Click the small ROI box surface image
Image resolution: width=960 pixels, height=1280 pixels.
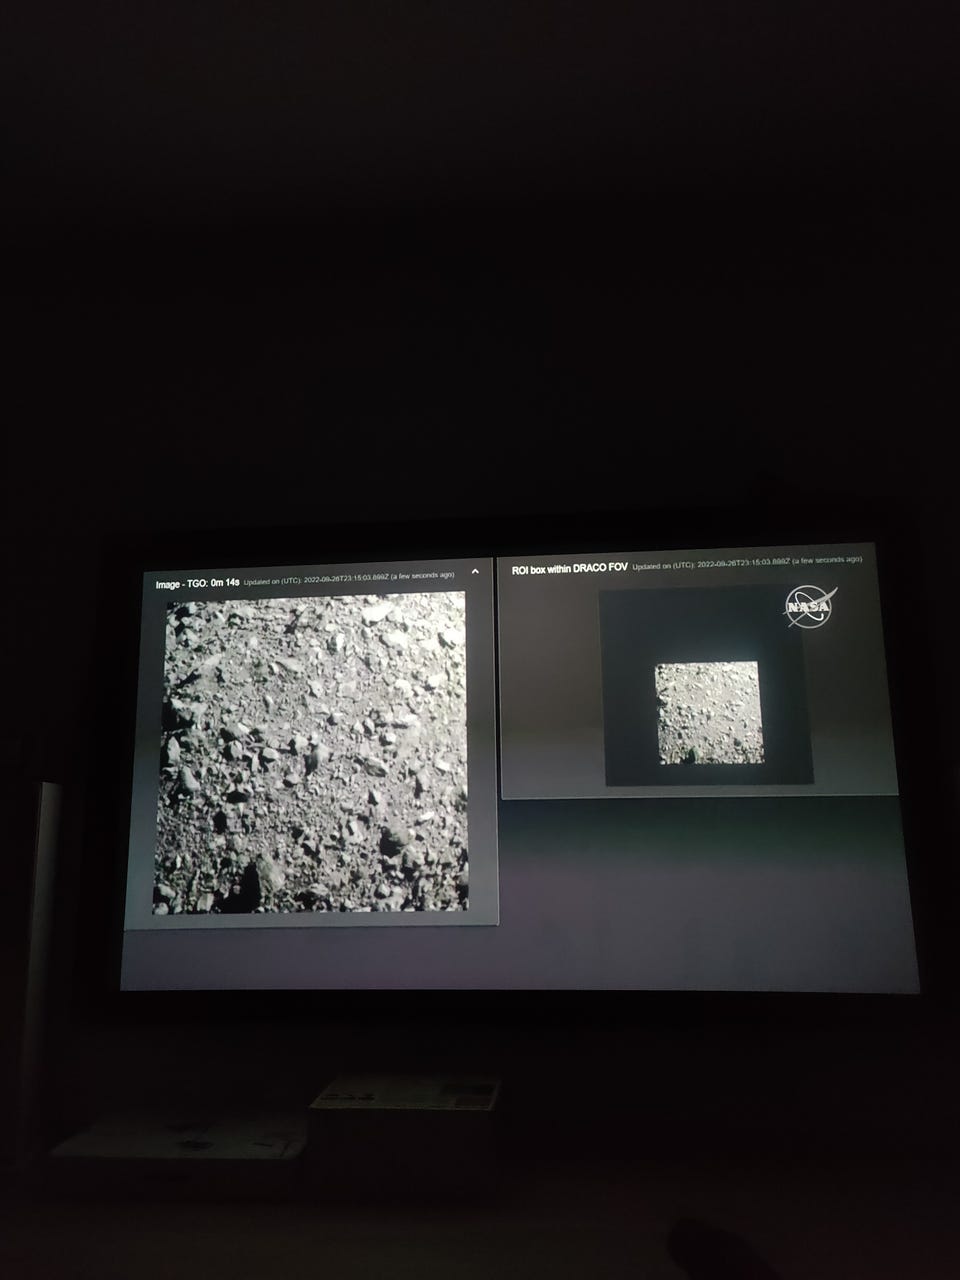click(x=709, y=712)
